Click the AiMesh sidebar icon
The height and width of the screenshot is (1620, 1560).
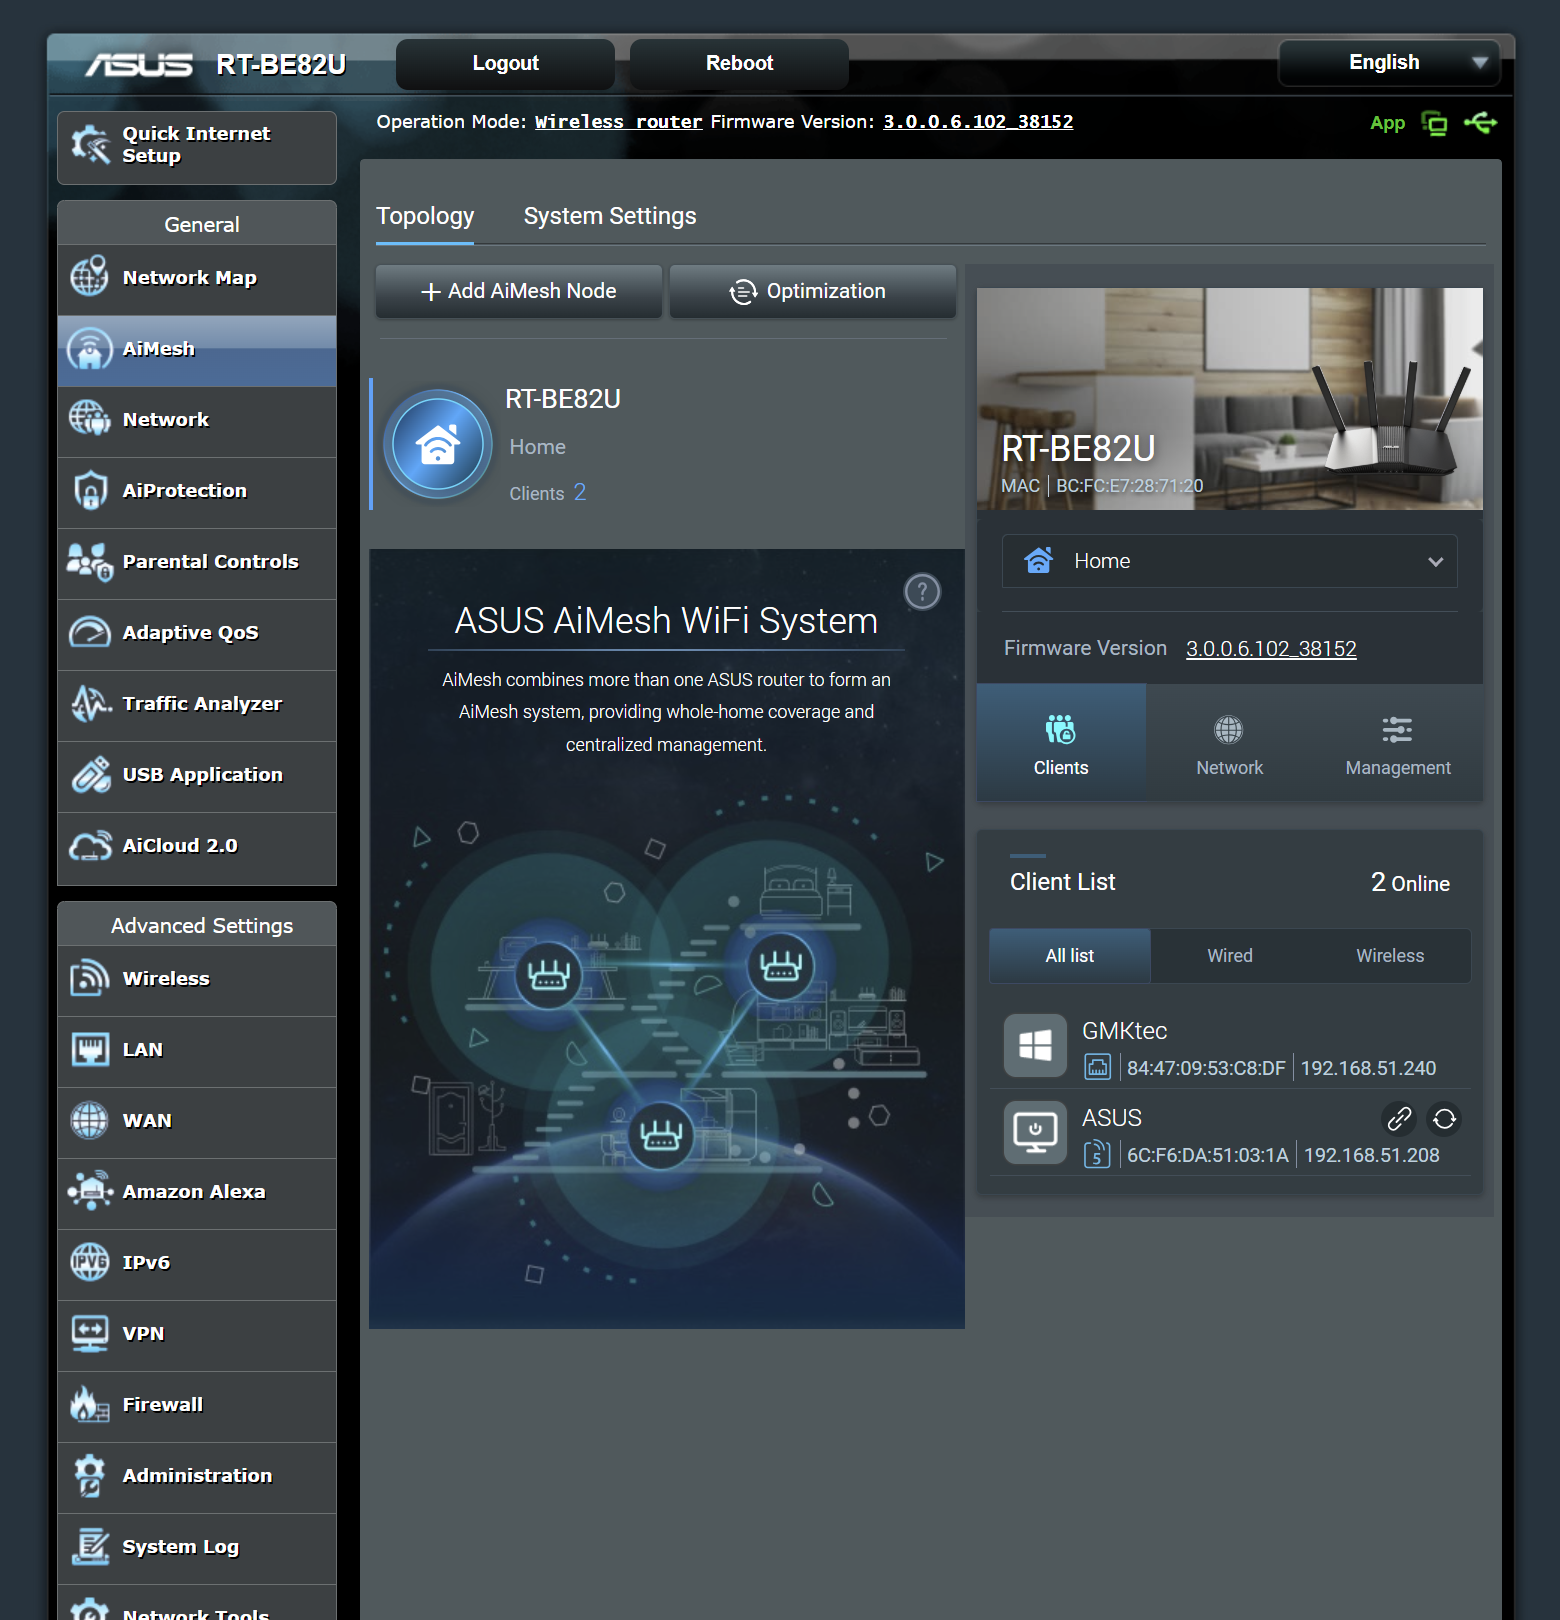coord(90,348)
